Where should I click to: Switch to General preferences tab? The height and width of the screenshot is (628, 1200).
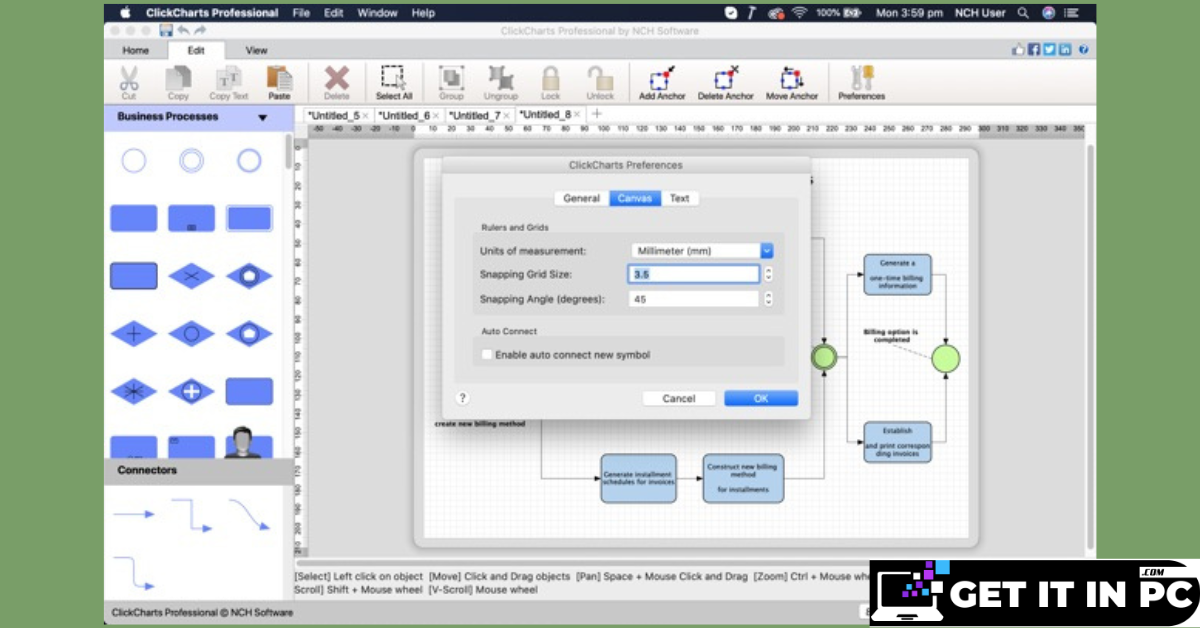(x=581, y=198)
